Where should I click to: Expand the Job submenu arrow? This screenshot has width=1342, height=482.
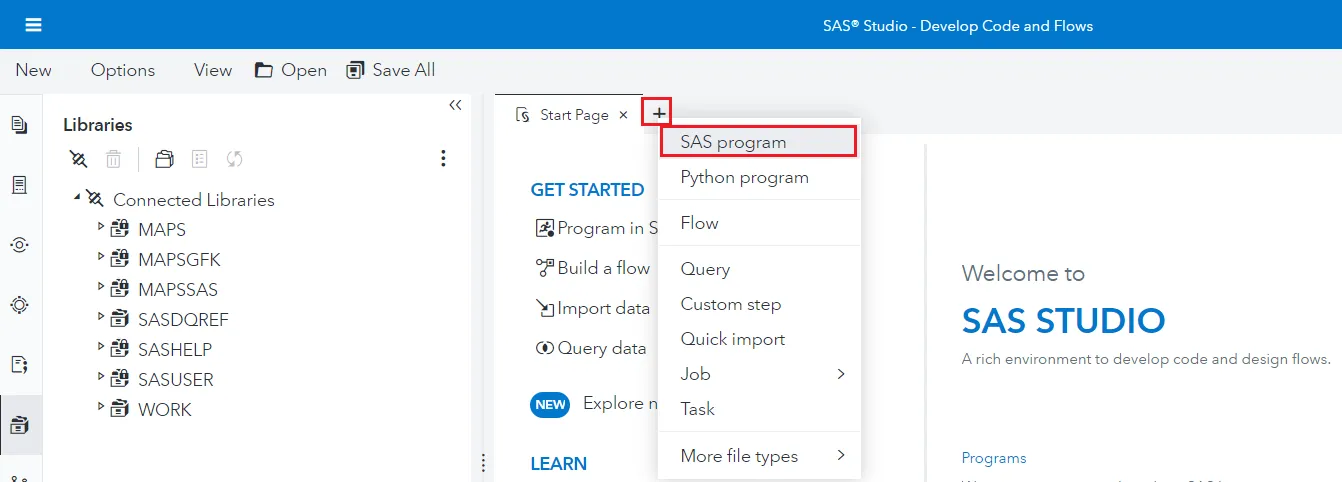pyautogui.click(x=840, y=374)
